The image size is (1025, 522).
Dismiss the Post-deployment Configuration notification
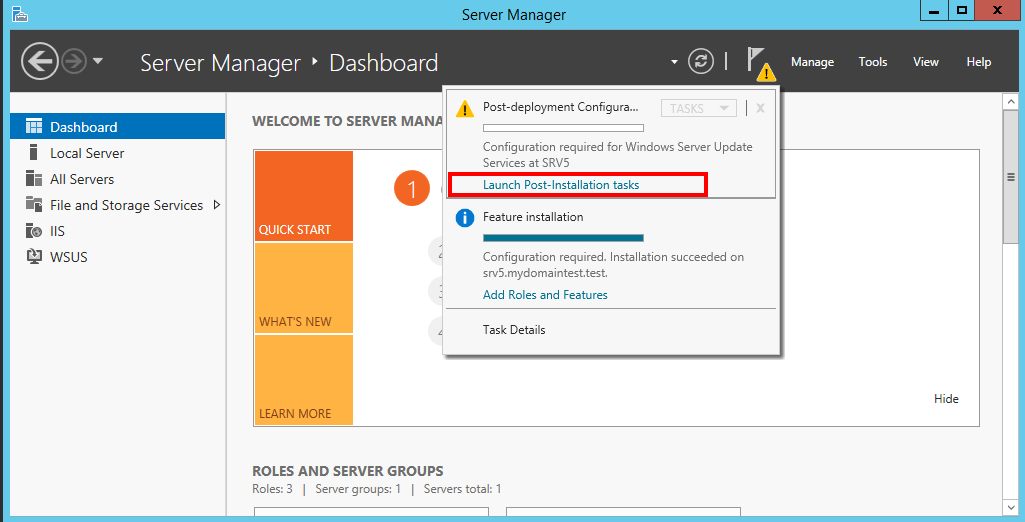tap(760, 108)
